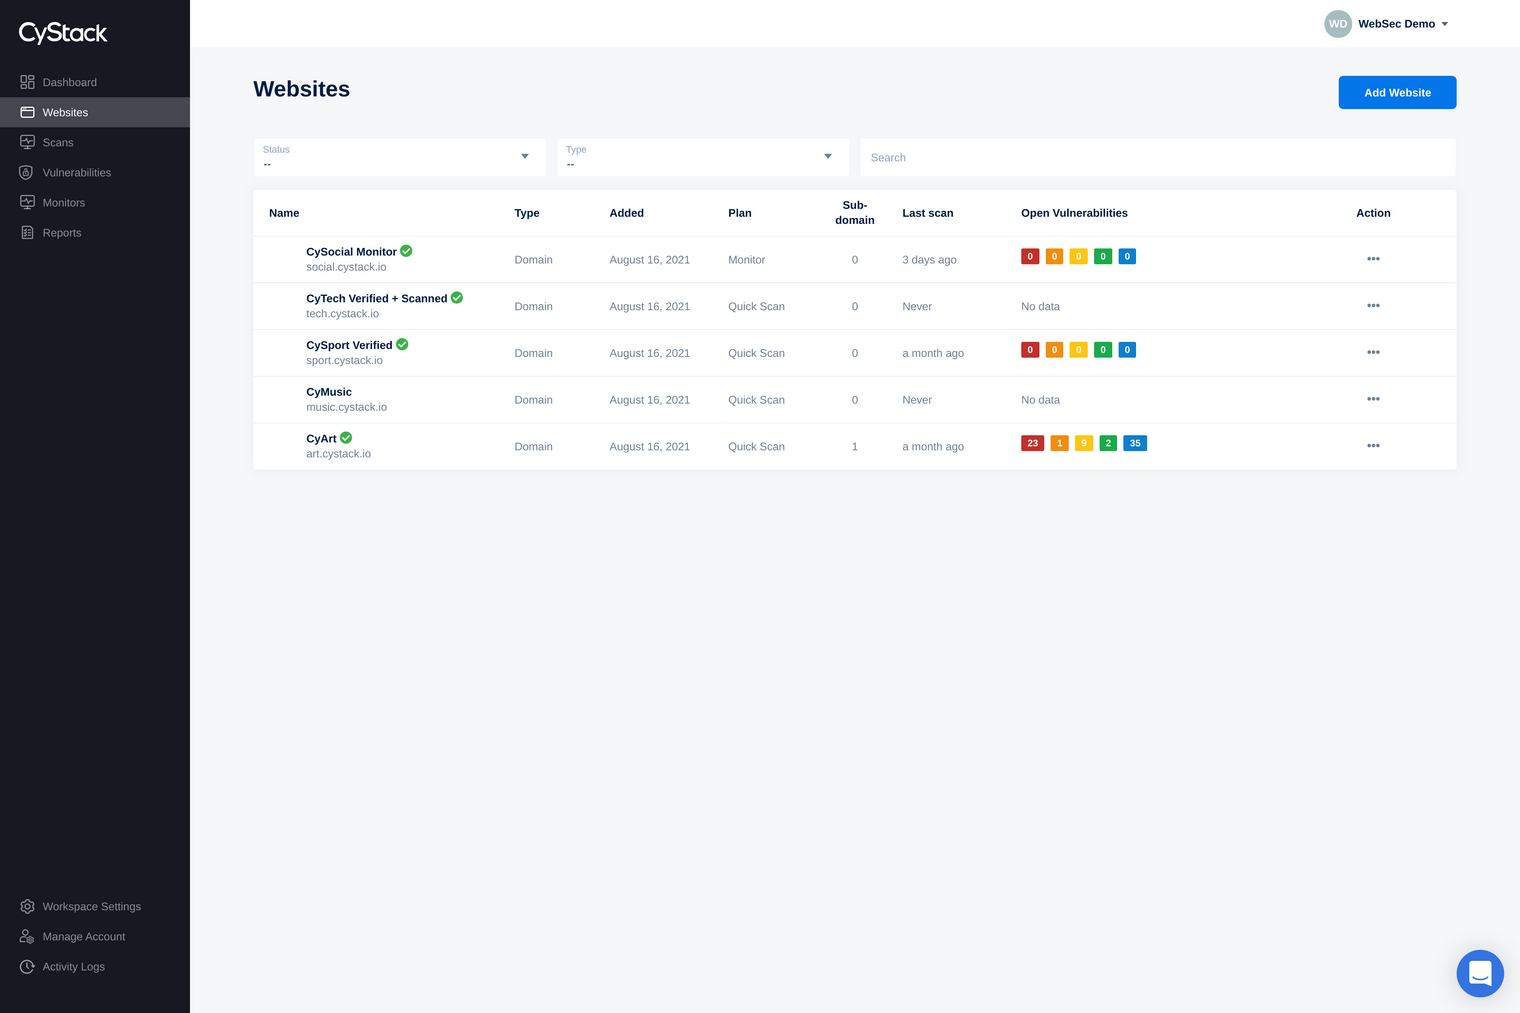The image size is (1520, 1013).
Task: Open action menu for CyTech row
Action: [1373, 306]
